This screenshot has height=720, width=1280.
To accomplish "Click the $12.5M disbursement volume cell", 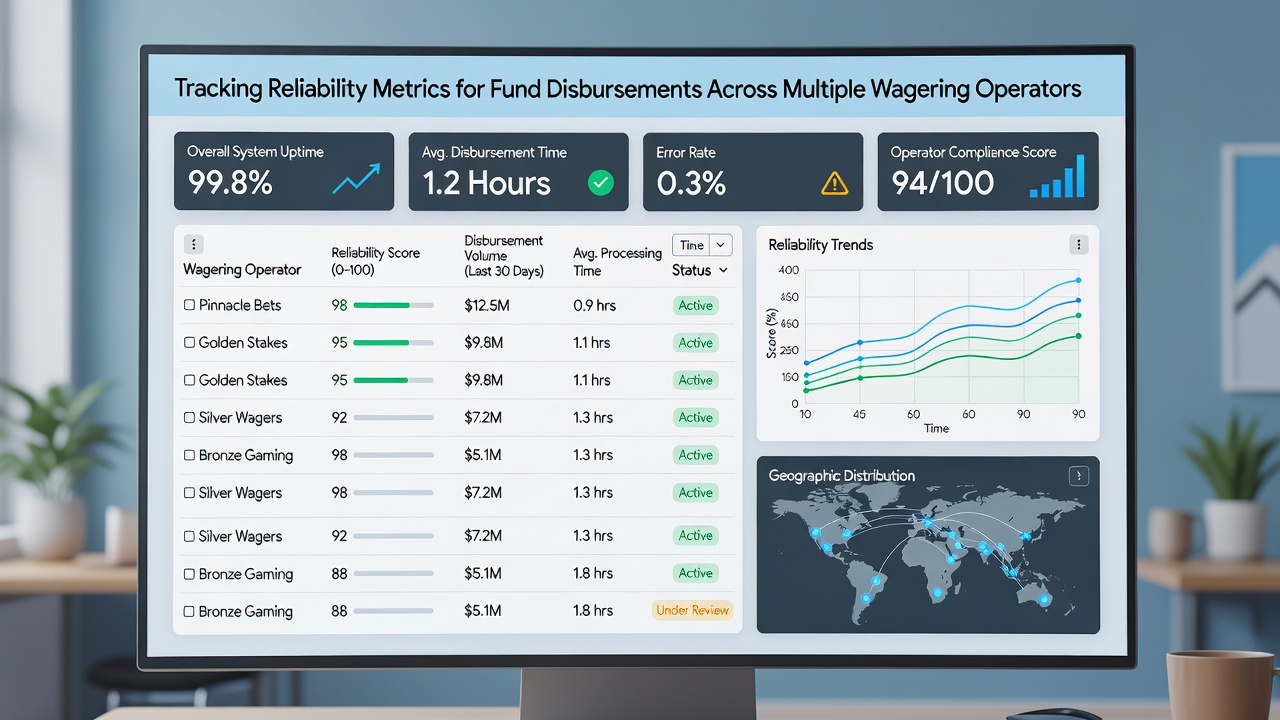I will [487, 305].
